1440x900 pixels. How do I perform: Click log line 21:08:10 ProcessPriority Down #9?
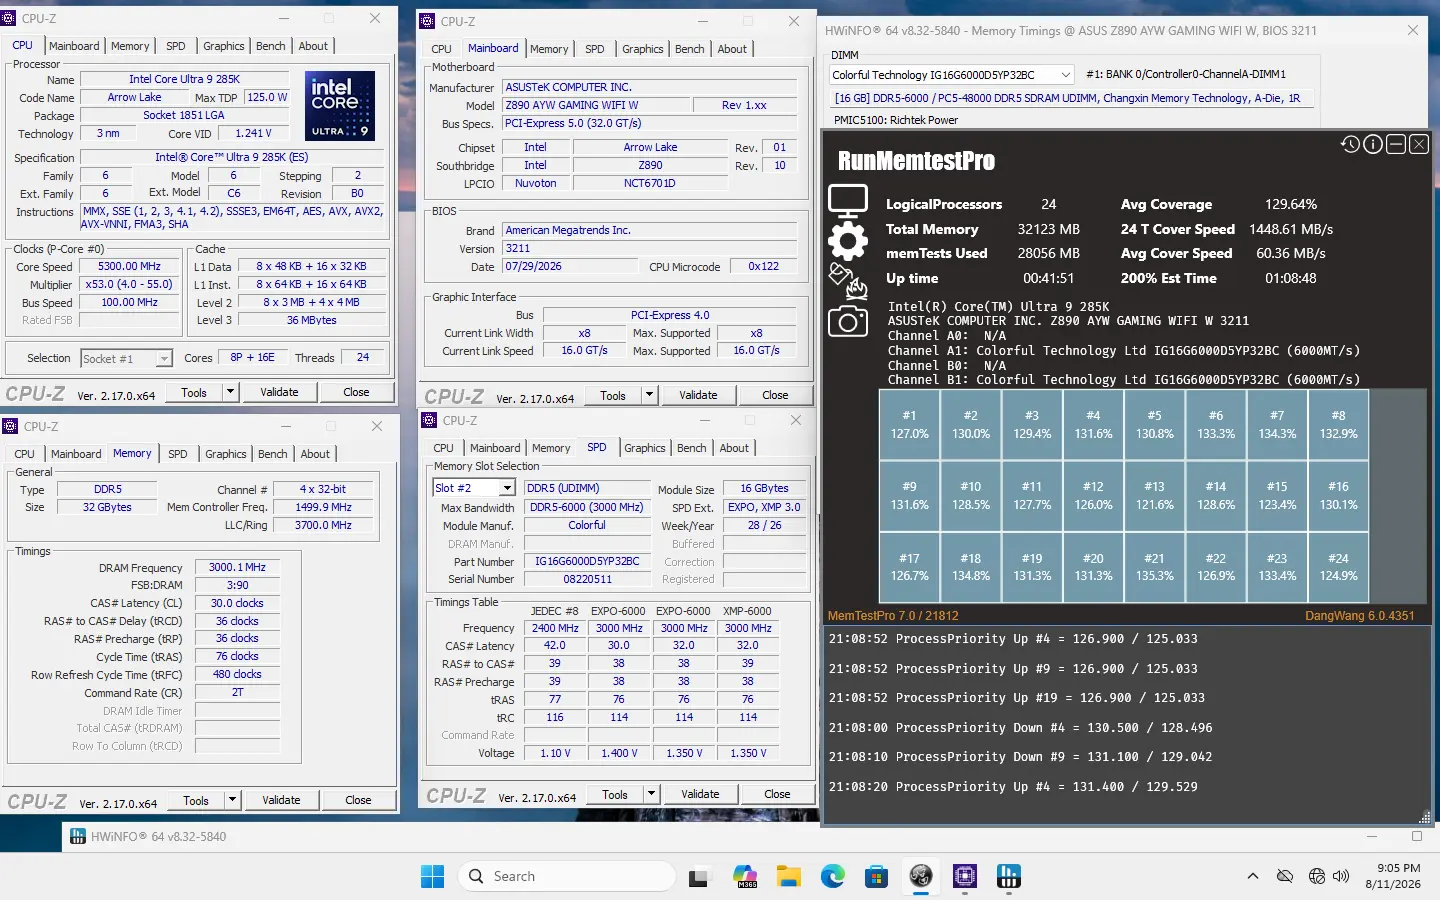(x=1021, y=757)
